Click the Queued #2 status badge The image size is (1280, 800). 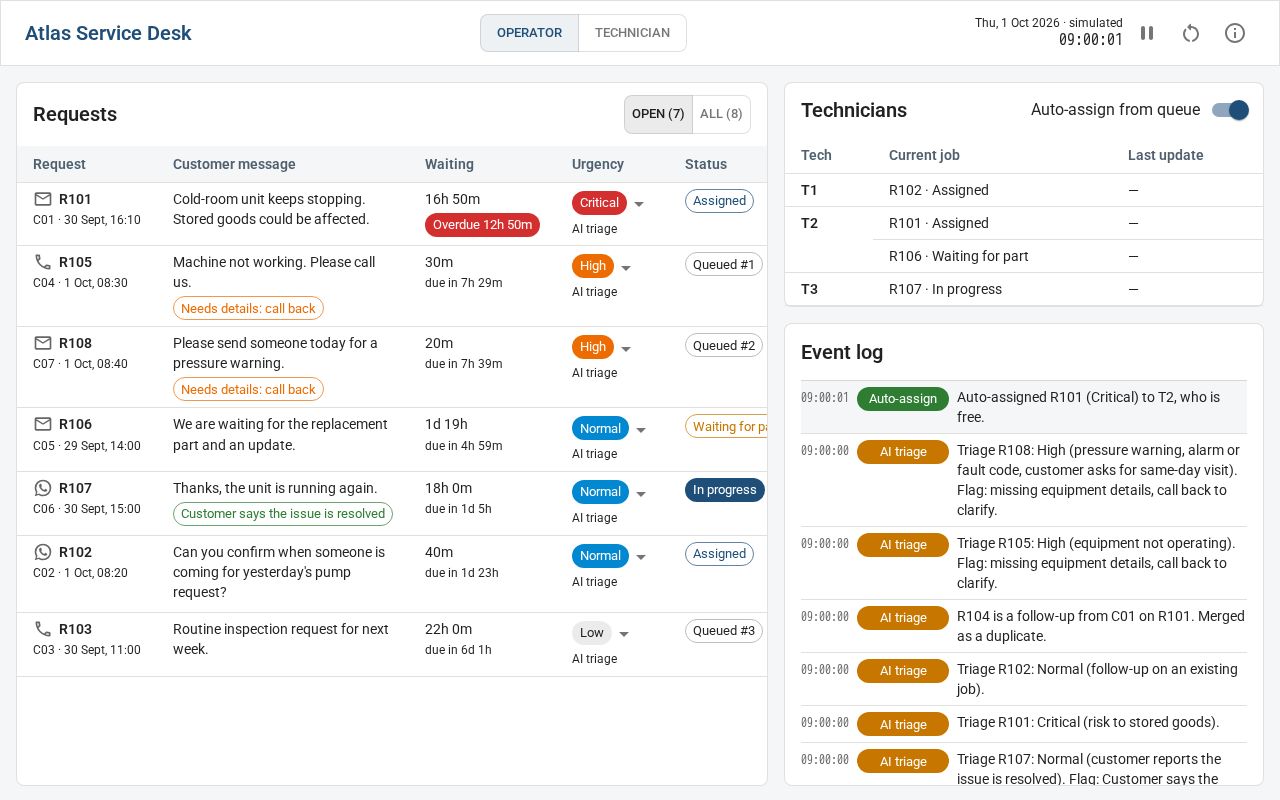pyautogui.click(x=724, y=346)
